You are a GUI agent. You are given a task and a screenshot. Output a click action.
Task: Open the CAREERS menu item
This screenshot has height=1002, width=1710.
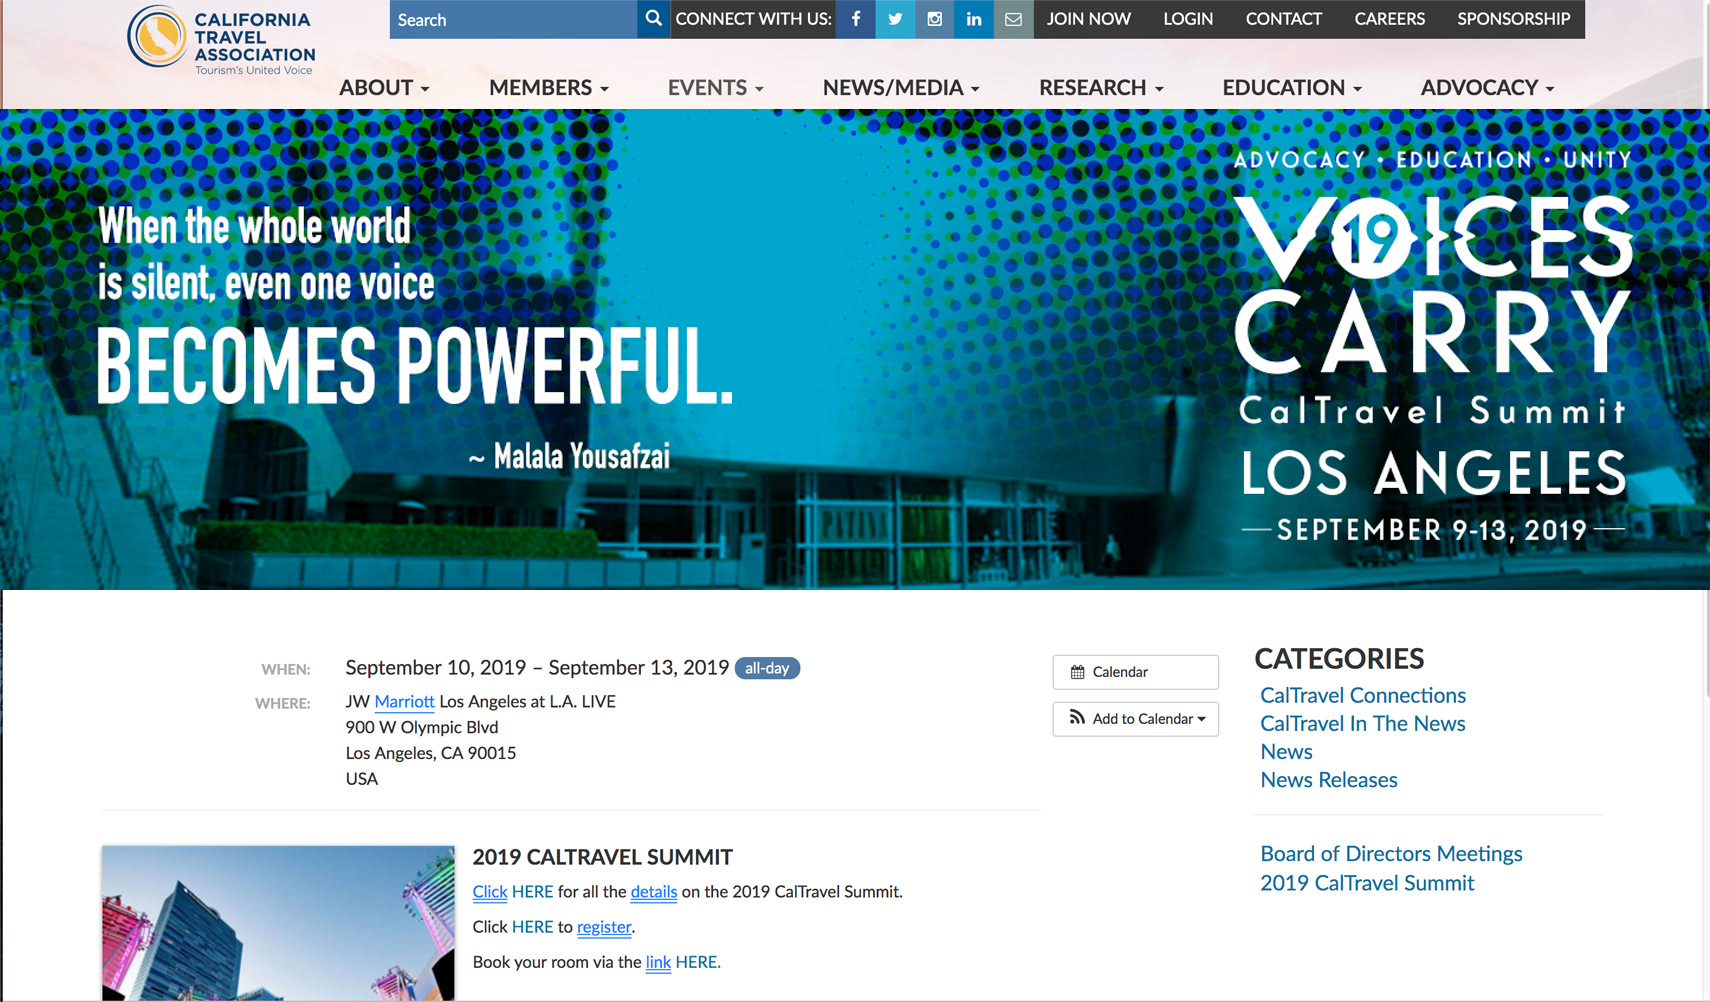coord(1390,19)
